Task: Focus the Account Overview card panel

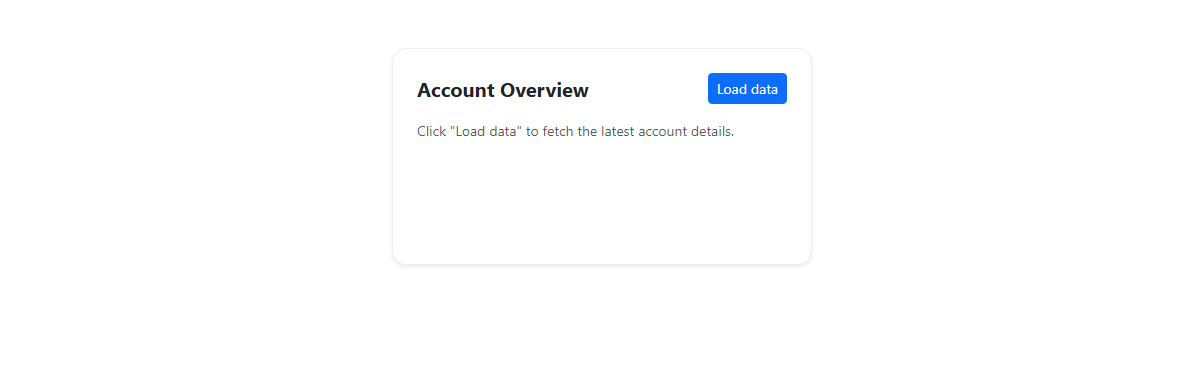Action: (601, 156)
